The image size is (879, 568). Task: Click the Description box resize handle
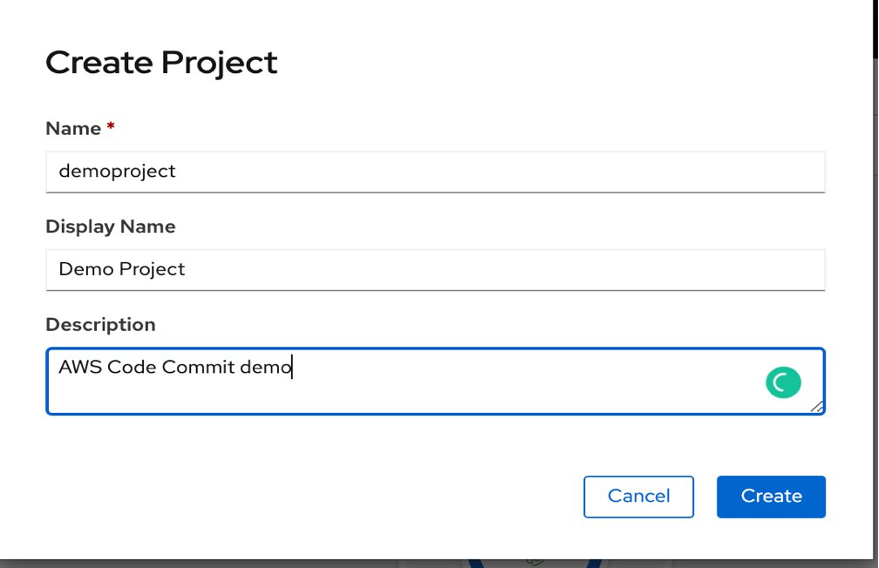coord(817,406)
